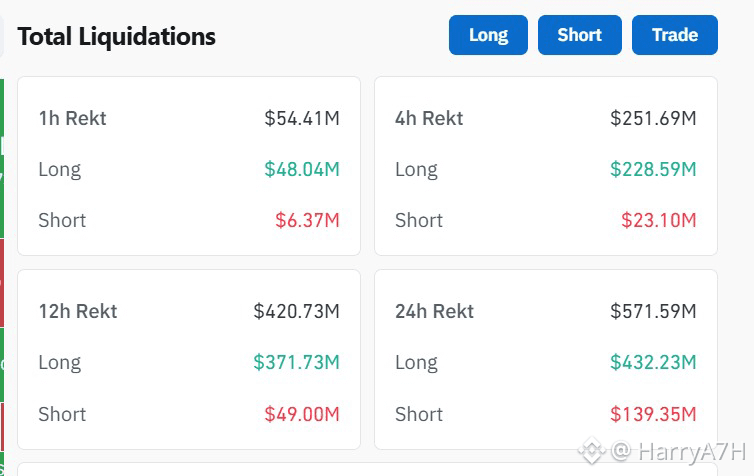
Task: Select the 12h Rekt card title
Action: [78, 312]
